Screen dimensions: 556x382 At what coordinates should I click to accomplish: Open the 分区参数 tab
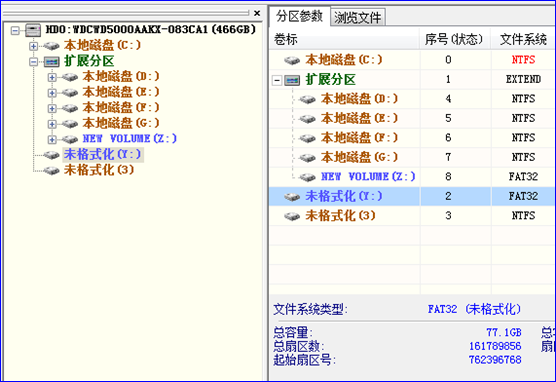(299, 16)
